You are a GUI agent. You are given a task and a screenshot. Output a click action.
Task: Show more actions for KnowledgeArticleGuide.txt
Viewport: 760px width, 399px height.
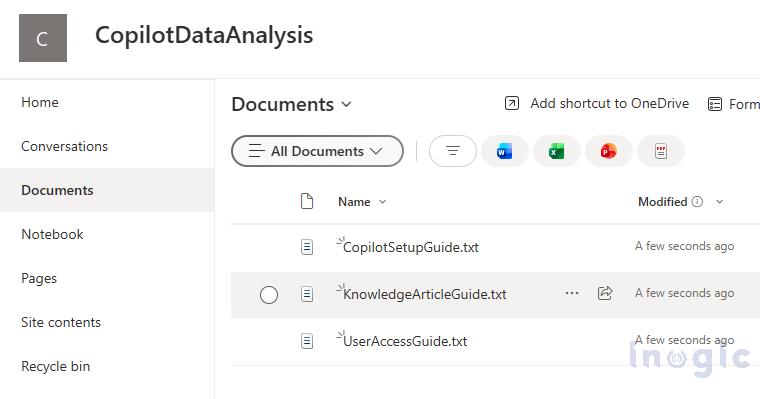point(572,293)
